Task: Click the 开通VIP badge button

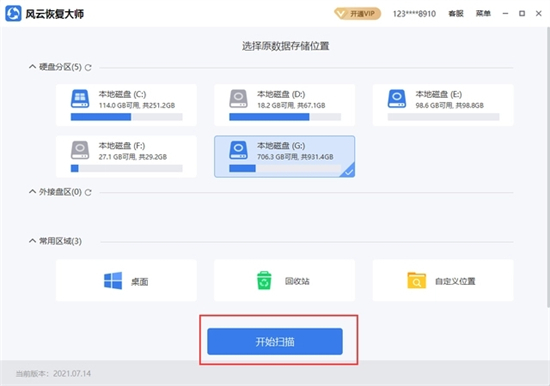Action: coord(357,14)
